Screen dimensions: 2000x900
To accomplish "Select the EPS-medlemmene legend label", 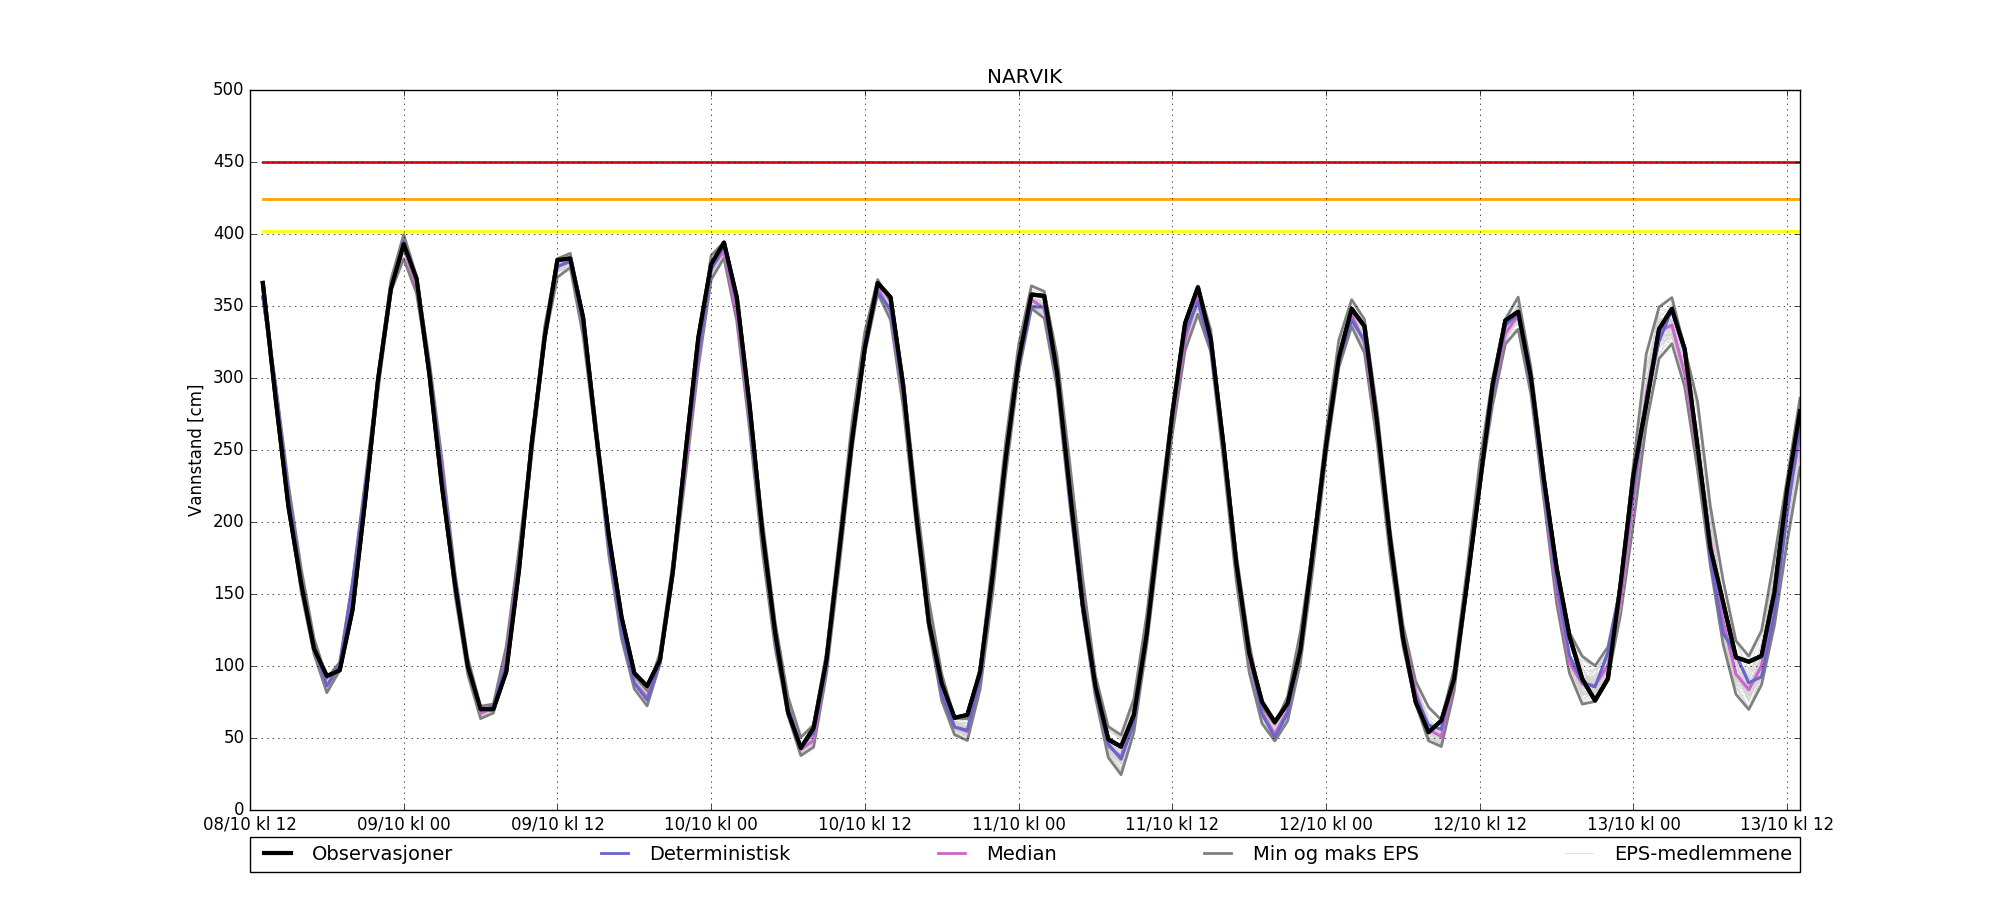I will 1702,854.
